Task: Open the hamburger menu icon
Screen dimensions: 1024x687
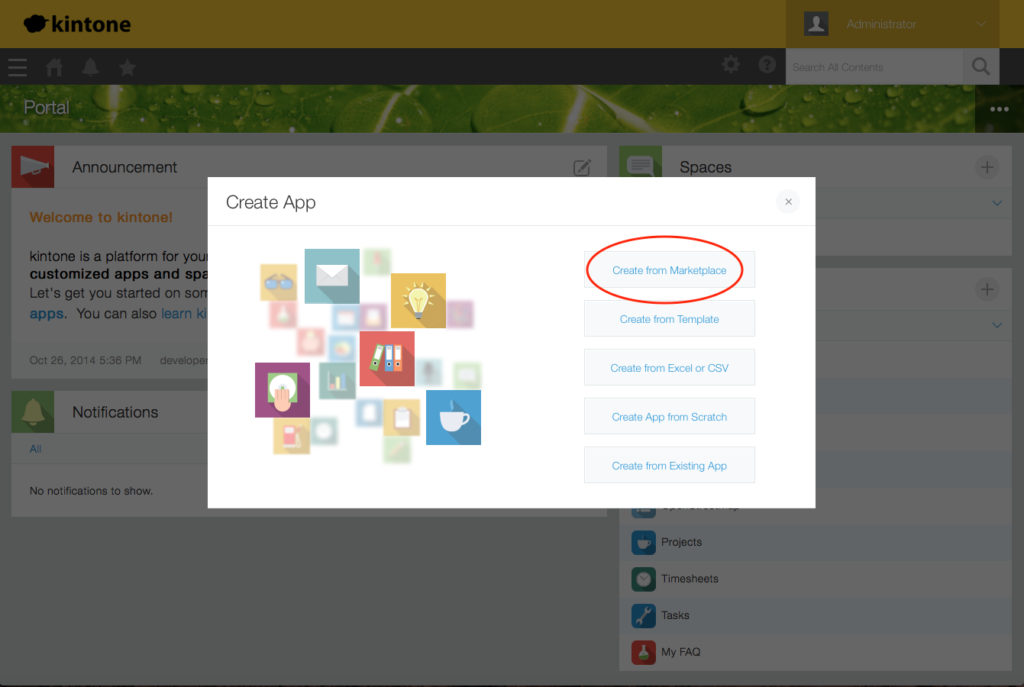Action: [17, 67]
